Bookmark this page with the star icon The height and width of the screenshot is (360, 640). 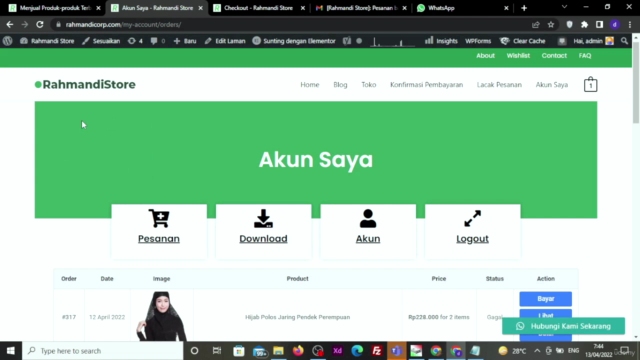(551, 24)
